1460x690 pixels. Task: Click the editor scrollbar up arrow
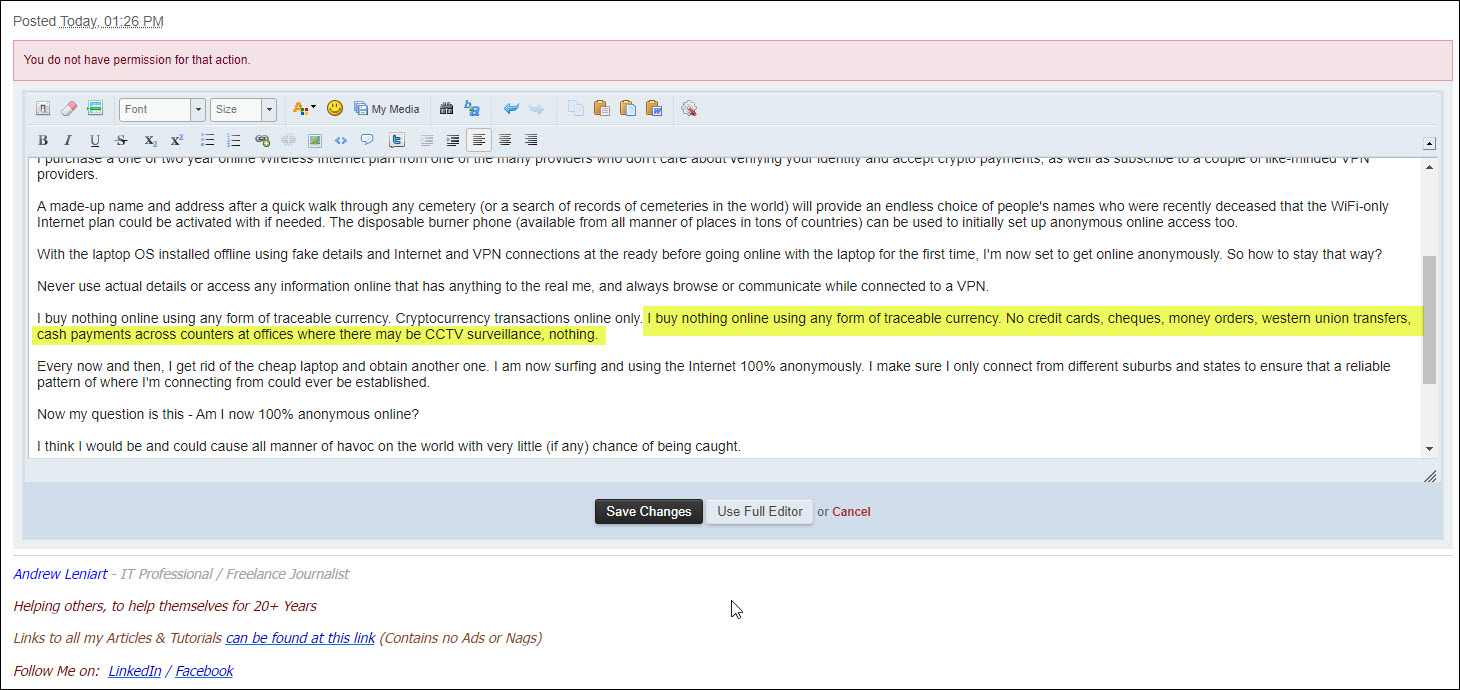1429,168
